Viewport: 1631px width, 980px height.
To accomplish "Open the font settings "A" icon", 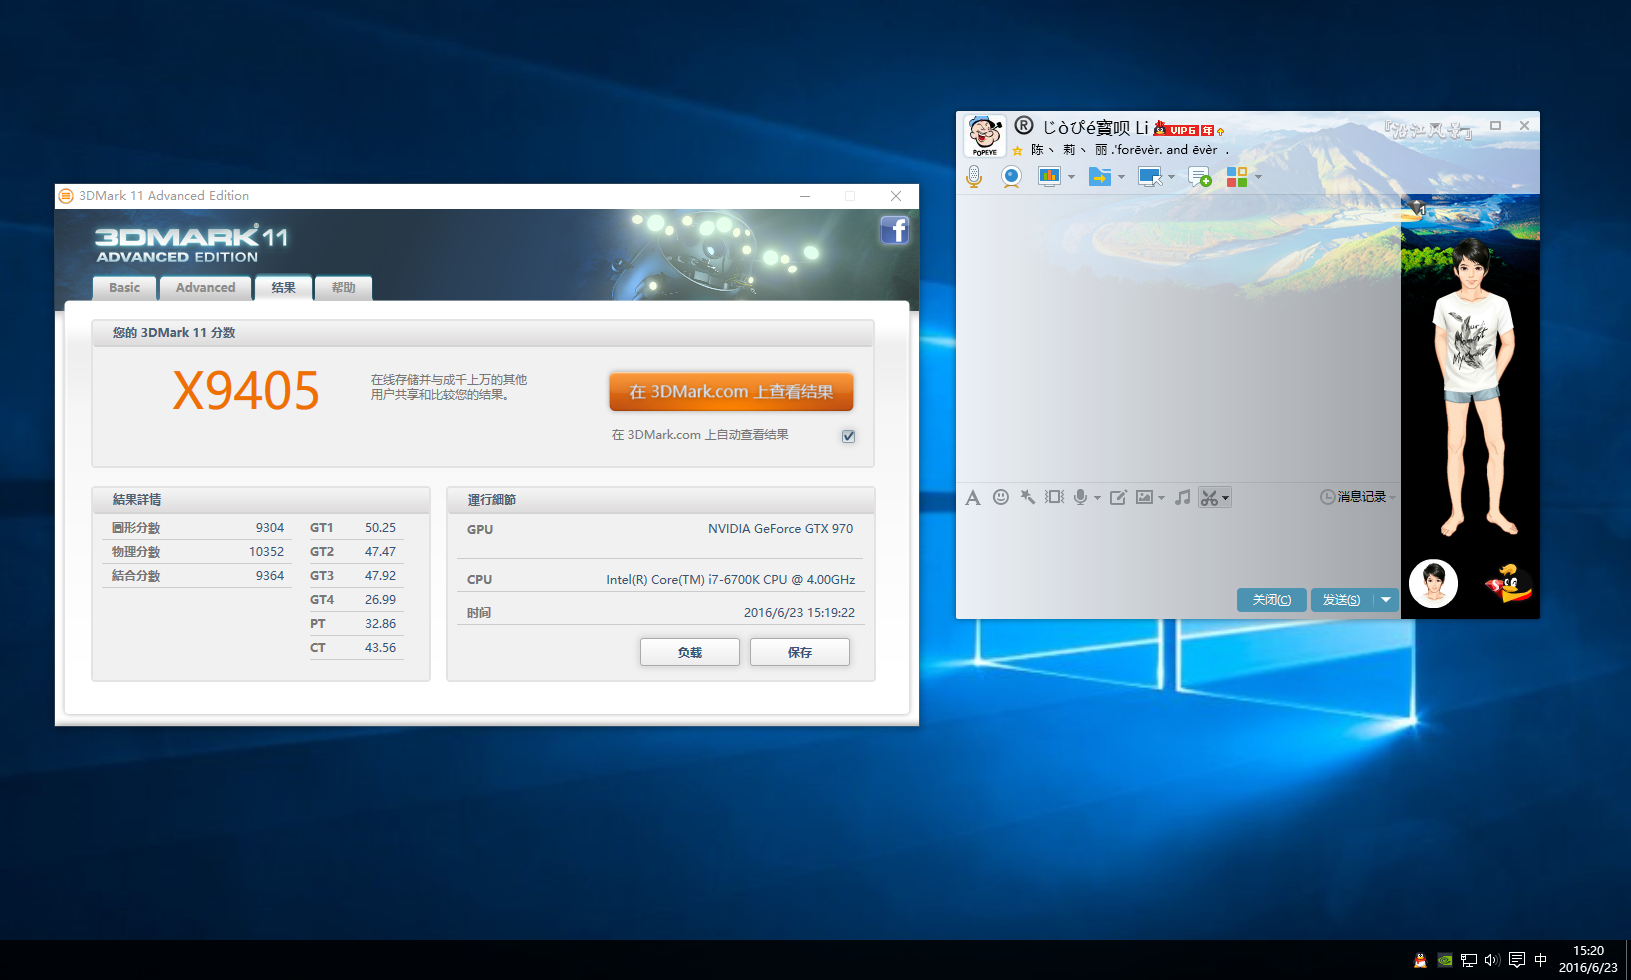I will [973, 497].
